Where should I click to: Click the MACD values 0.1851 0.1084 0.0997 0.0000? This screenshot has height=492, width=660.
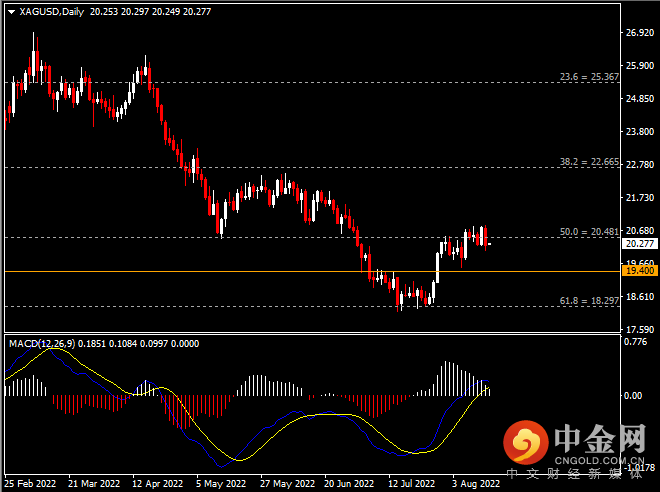point(138,344)
